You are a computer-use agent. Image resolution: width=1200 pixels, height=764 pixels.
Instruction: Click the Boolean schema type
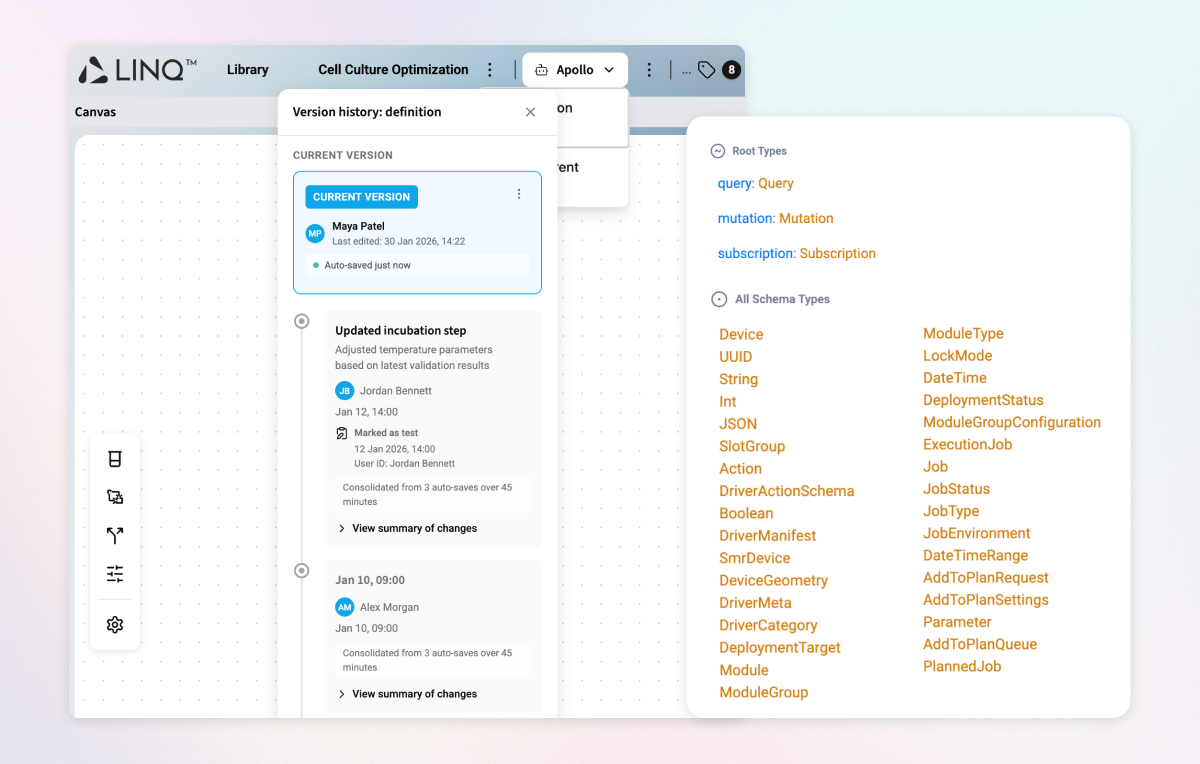(x=746, y=513)
